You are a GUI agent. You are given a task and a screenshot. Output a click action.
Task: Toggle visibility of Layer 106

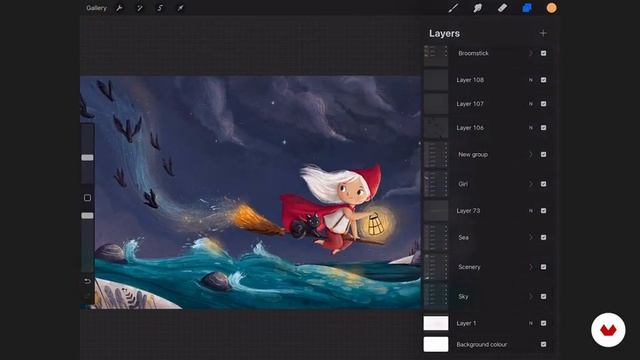[x=543, y=128]
